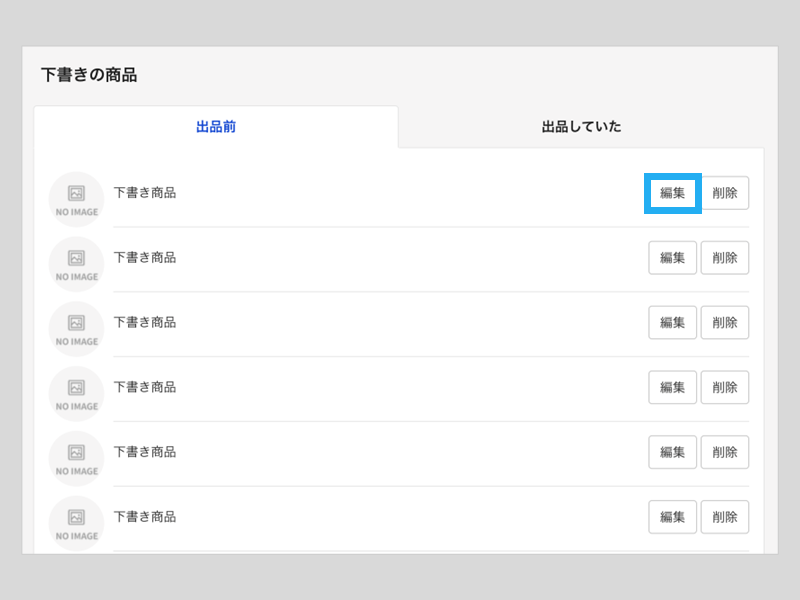The image size is (800, 600).
Task: Tap 削除 on the fifth draft row
Action: pyautogui.click(x=724, y=452)
